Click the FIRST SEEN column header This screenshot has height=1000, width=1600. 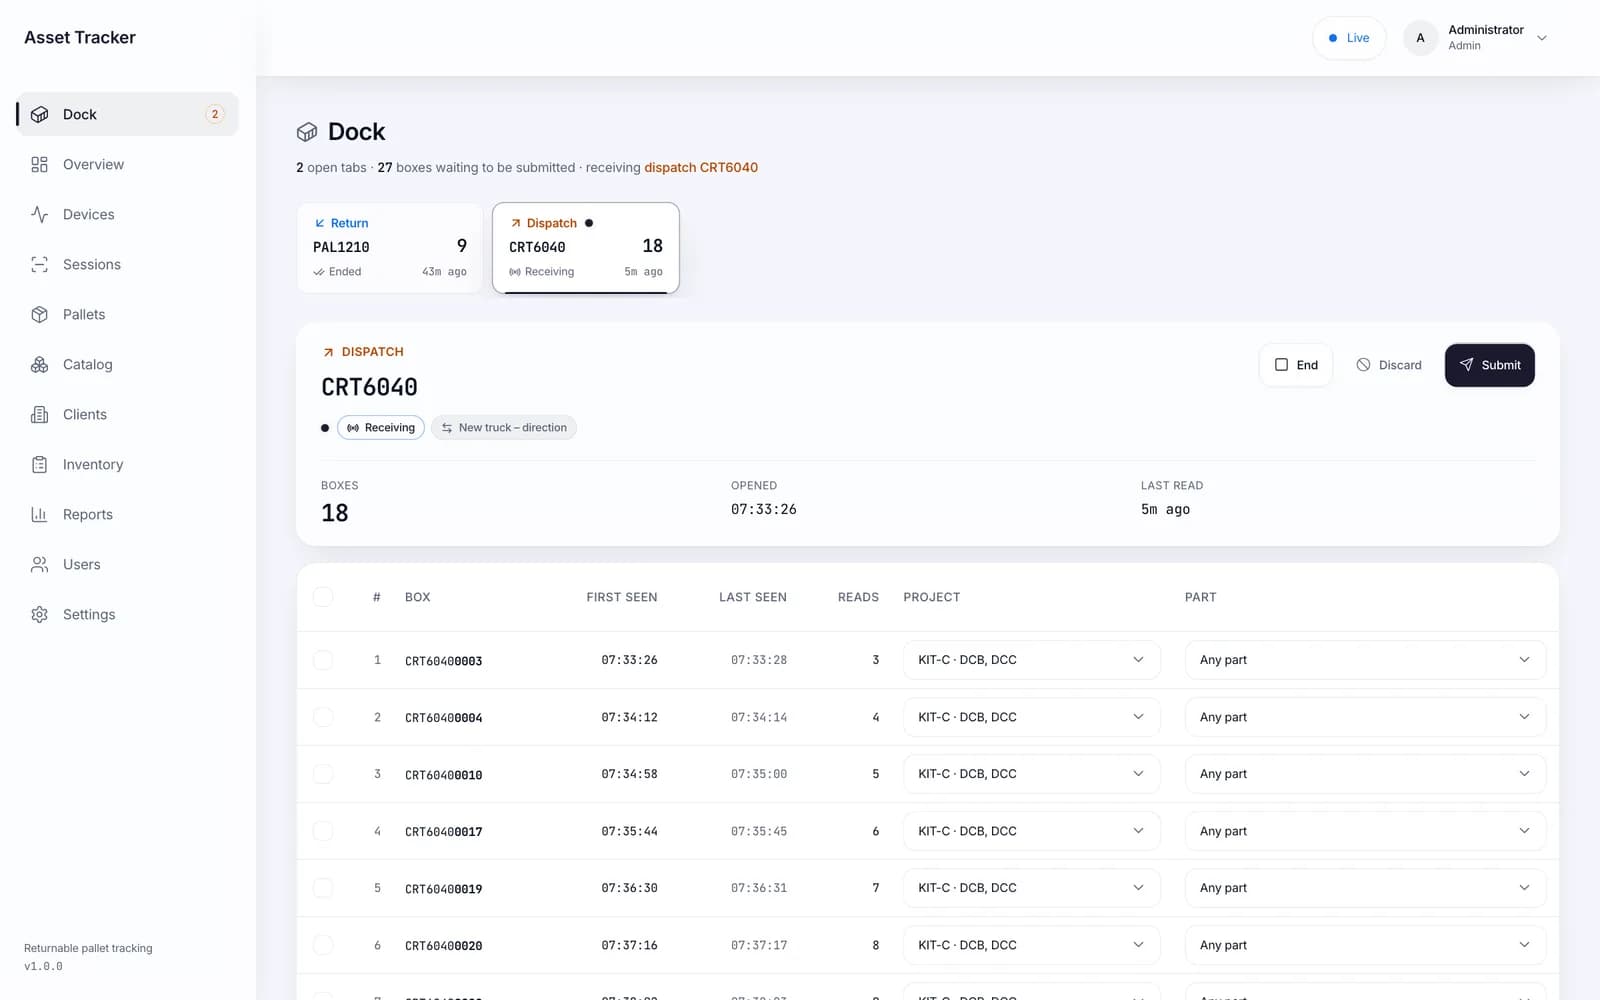622,597
